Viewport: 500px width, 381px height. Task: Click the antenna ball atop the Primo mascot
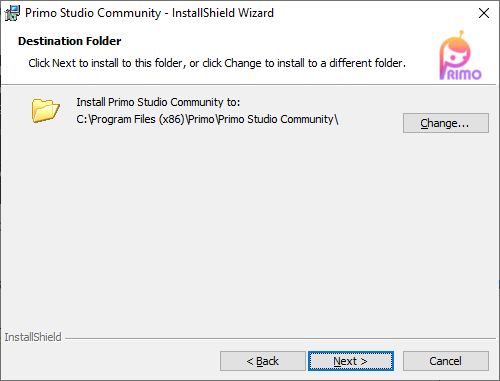click(461, 33)
